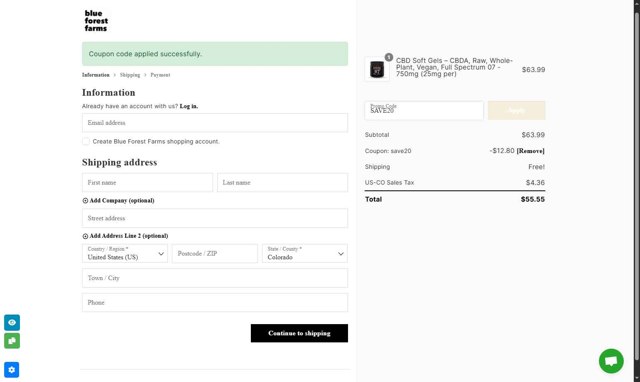The image size is (640, 382).
Task: Click the Blue Forest Farms logo
Action: point(96,21)
